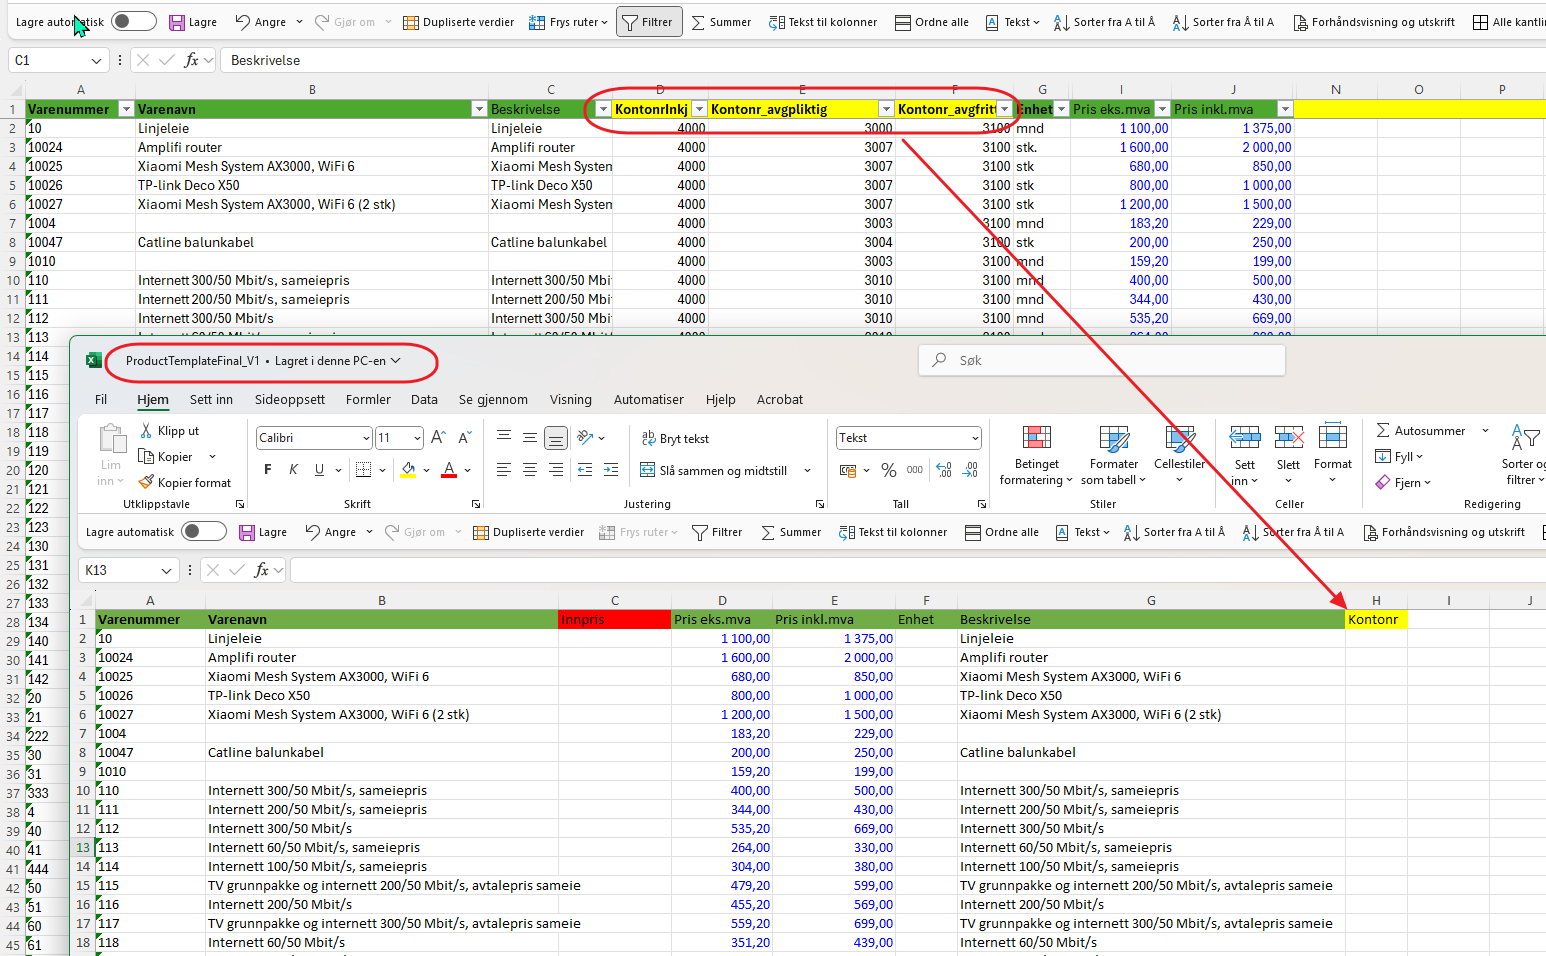The height and width of the screenshot is (956, 1546).
Task: Open the Varenavn column filter dropdown arrow
Action: tap(479, 109)
